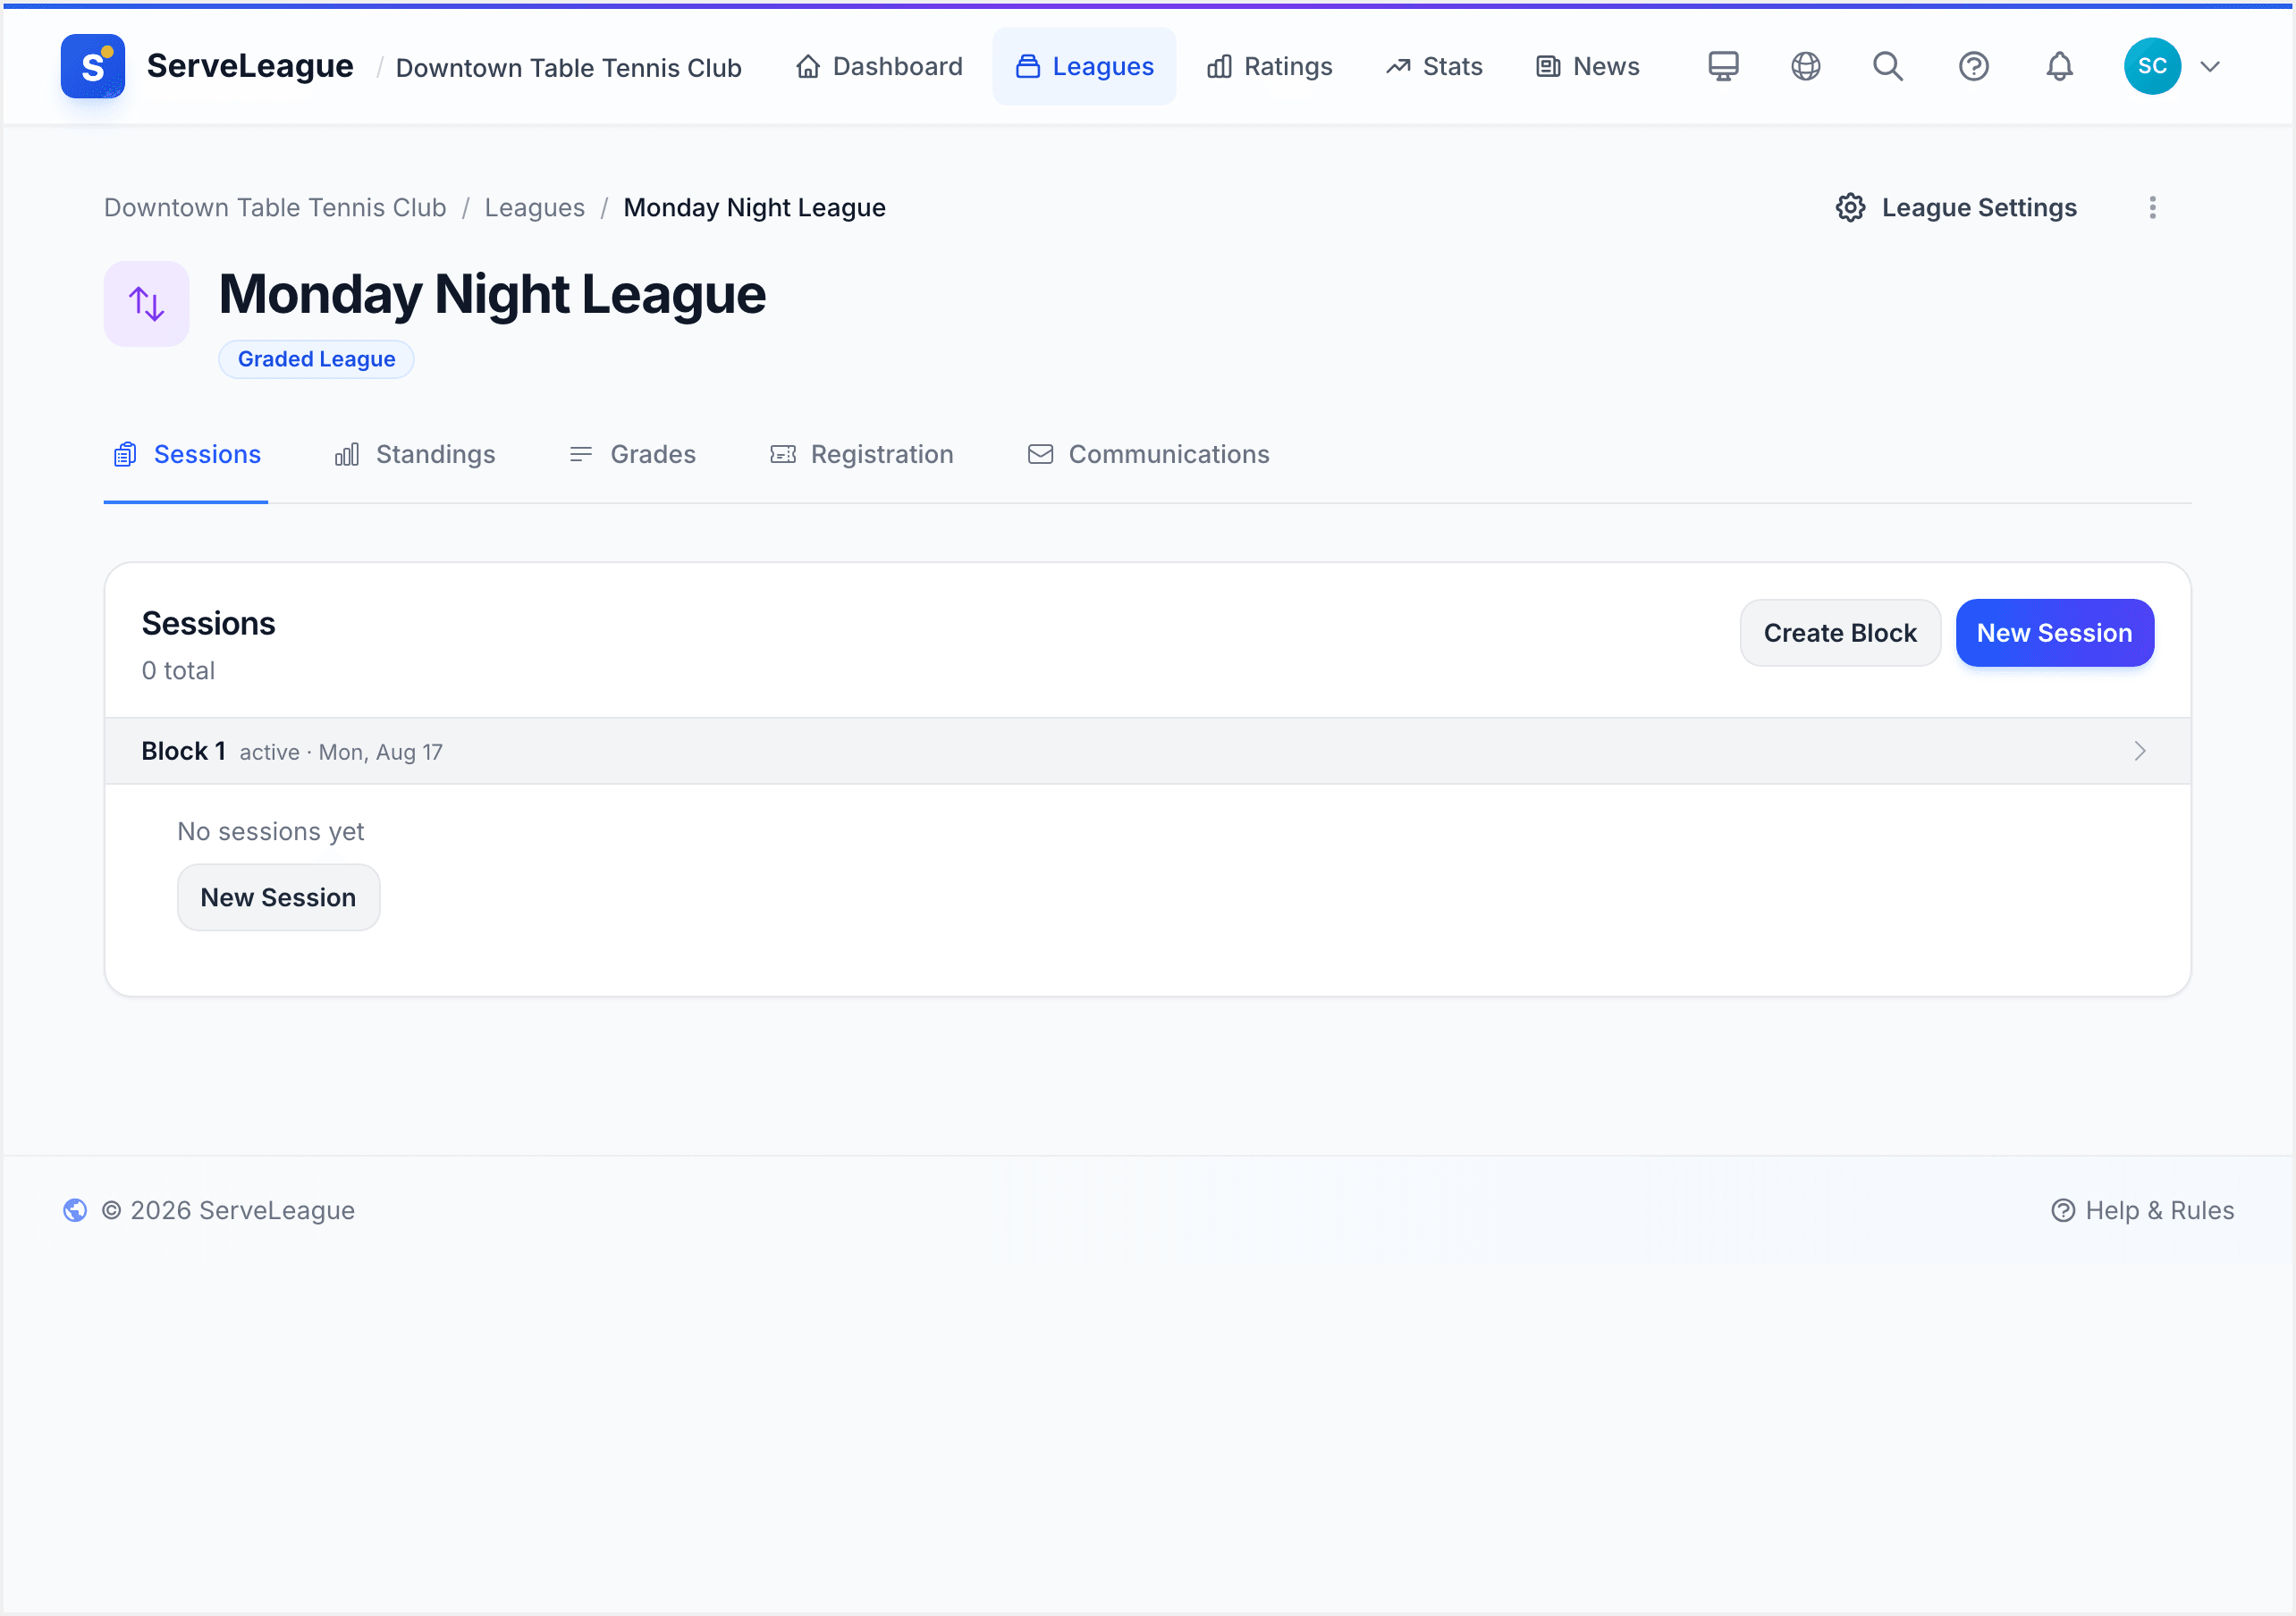
Task: Open League Settings link
Action: (1956, 207)
